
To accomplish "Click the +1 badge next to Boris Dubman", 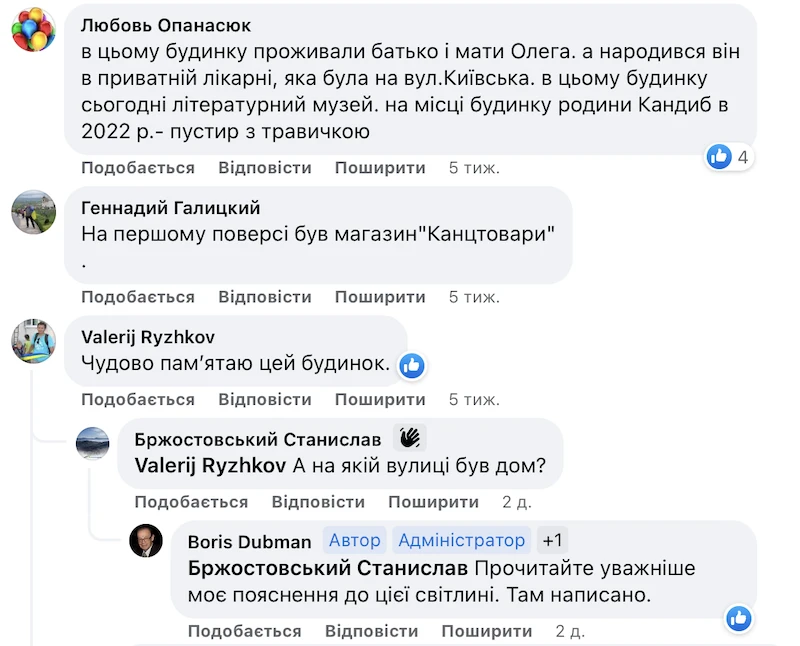I will pyautogui.click(x=553, y=541).
